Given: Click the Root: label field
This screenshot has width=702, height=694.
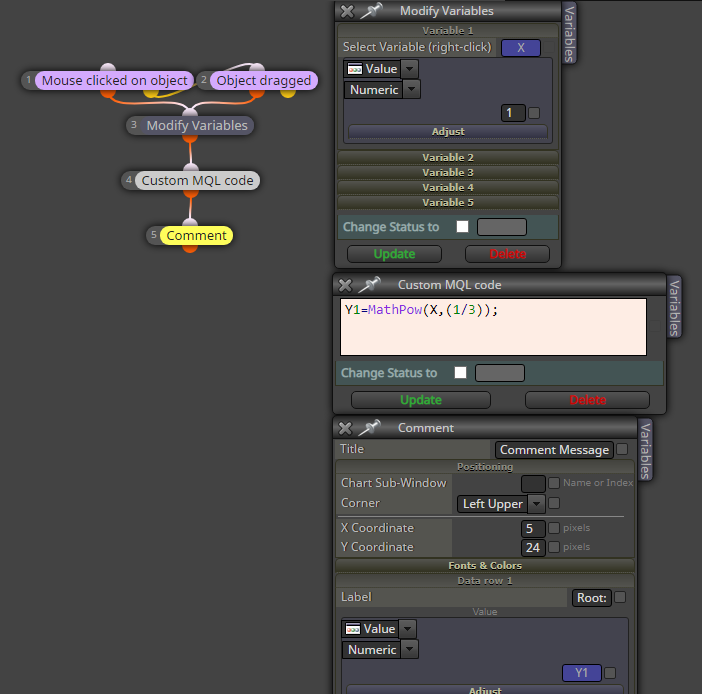Looking at the screenshot, I should (591, 598).
